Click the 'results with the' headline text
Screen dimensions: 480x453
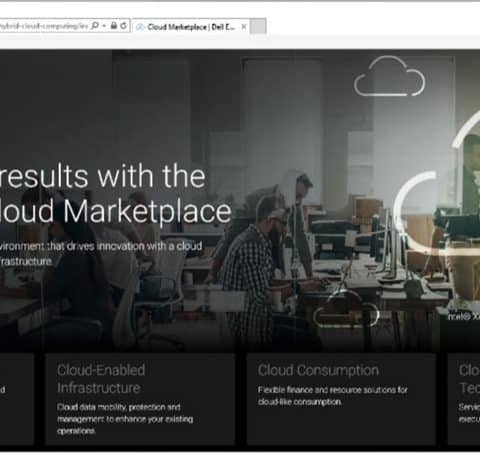click(102, 176)
